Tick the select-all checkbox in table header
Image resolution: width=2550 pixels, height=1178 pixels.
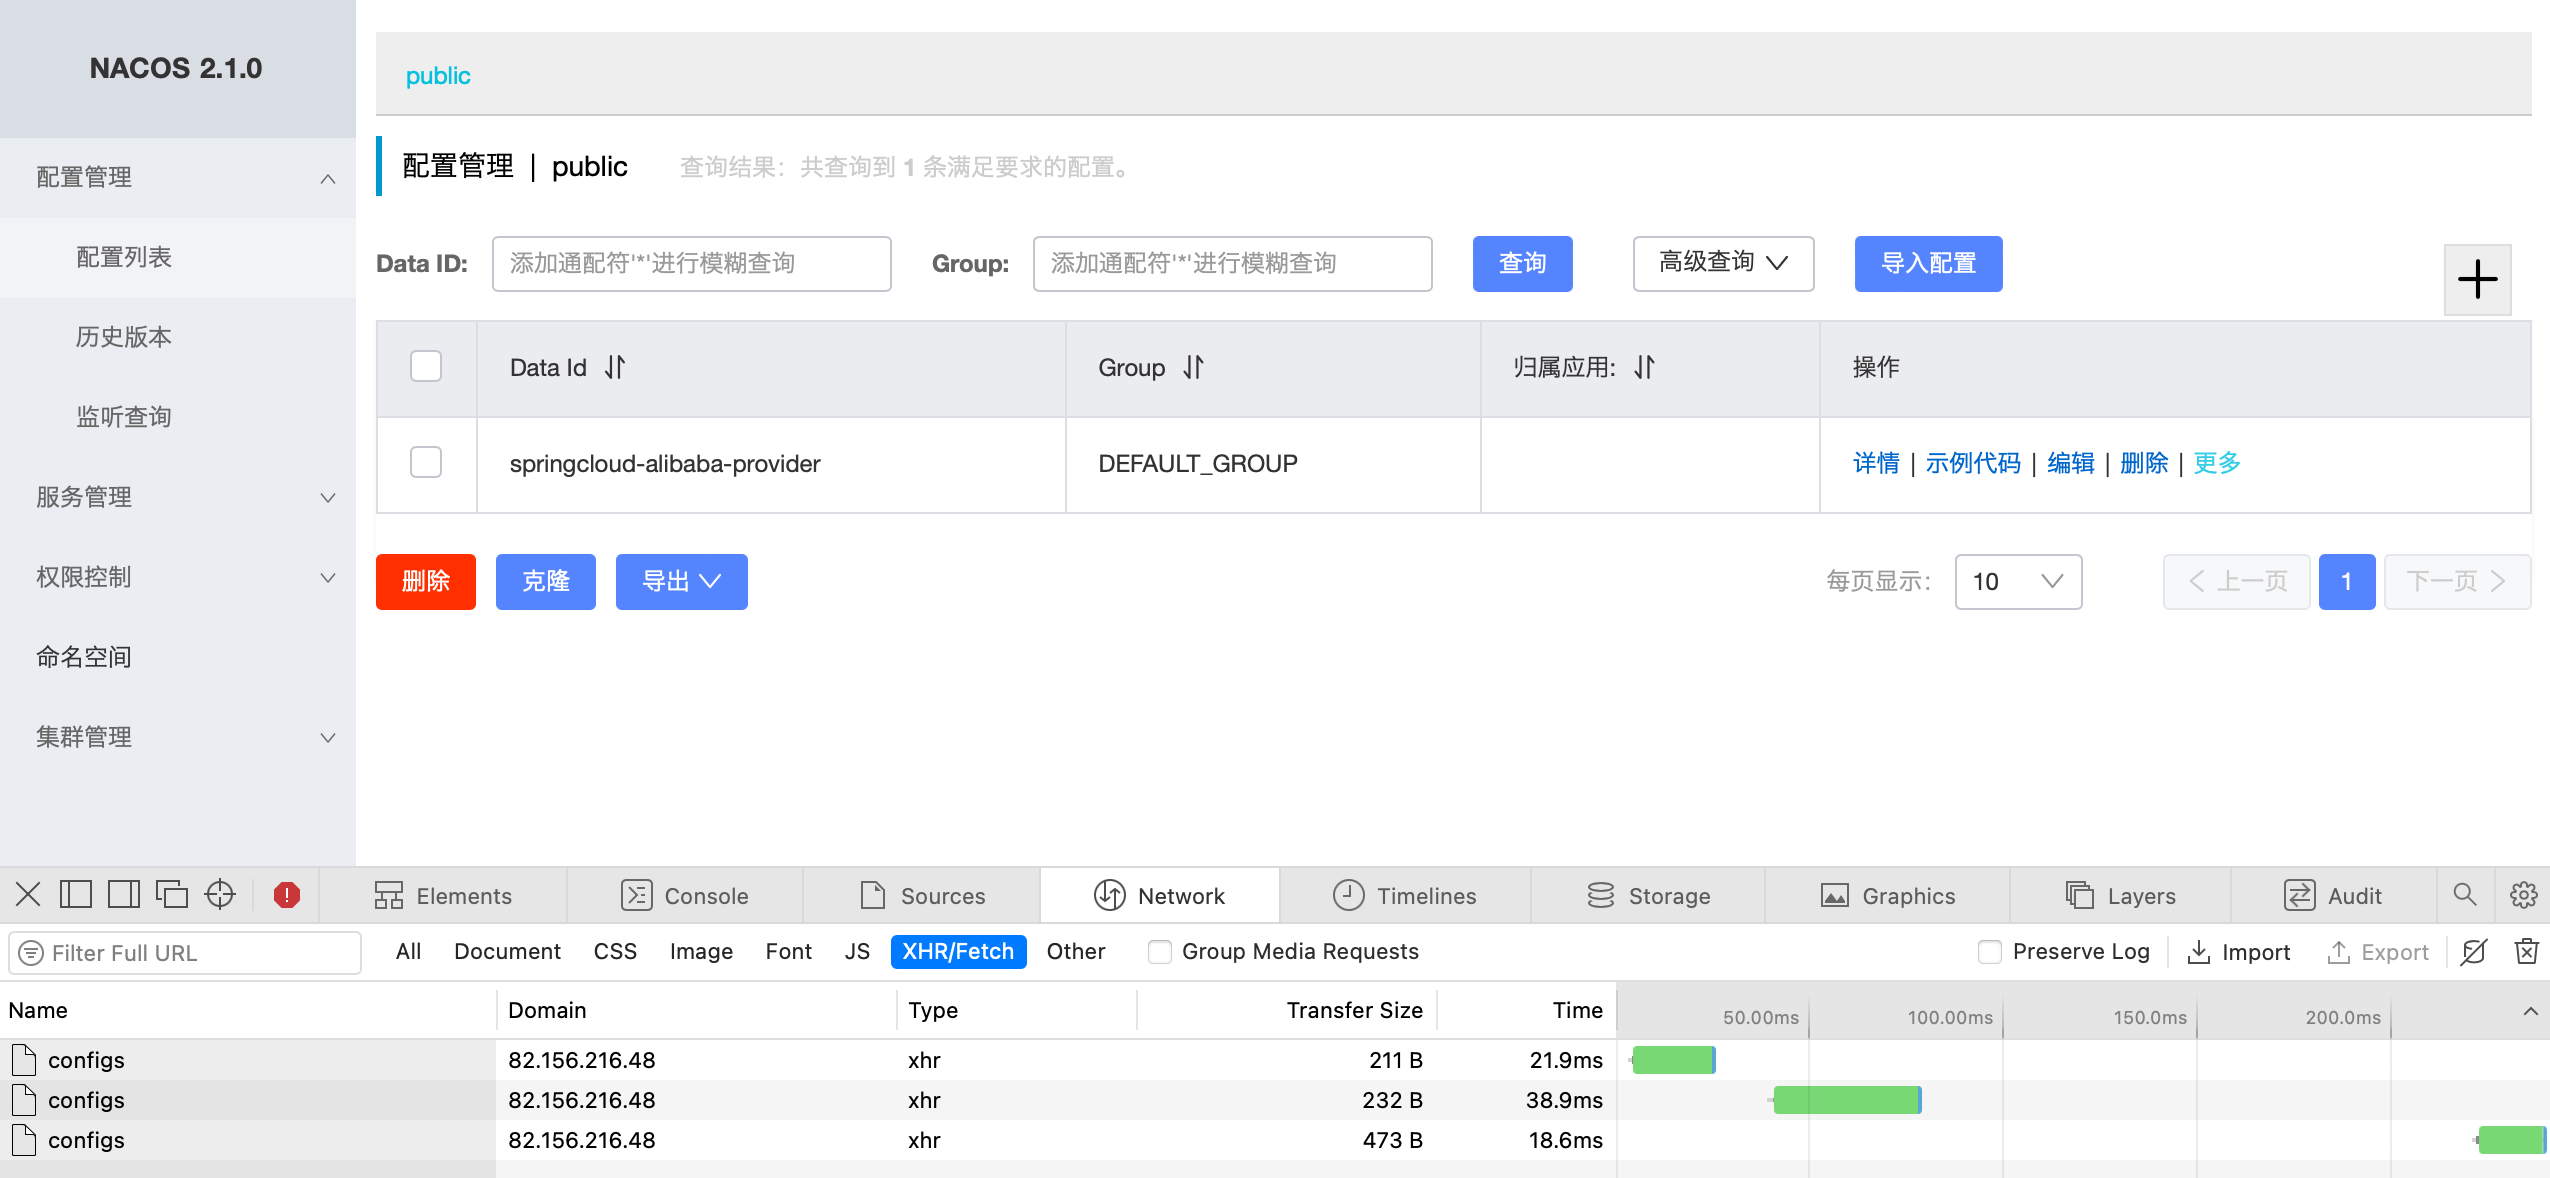pos(426,366)
